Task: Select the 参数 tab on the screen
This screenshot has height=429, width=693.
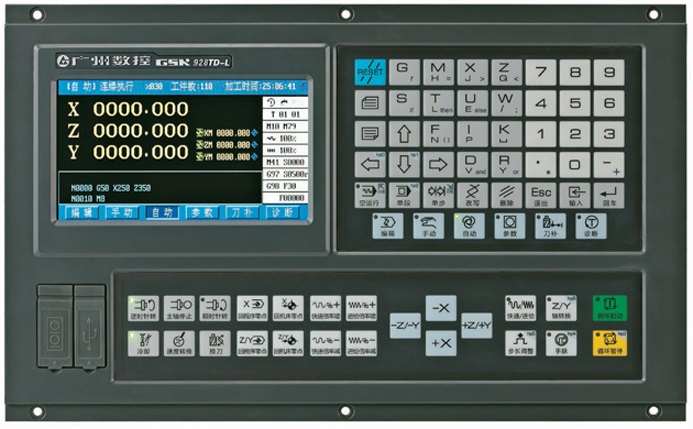Action: point(202,213)
